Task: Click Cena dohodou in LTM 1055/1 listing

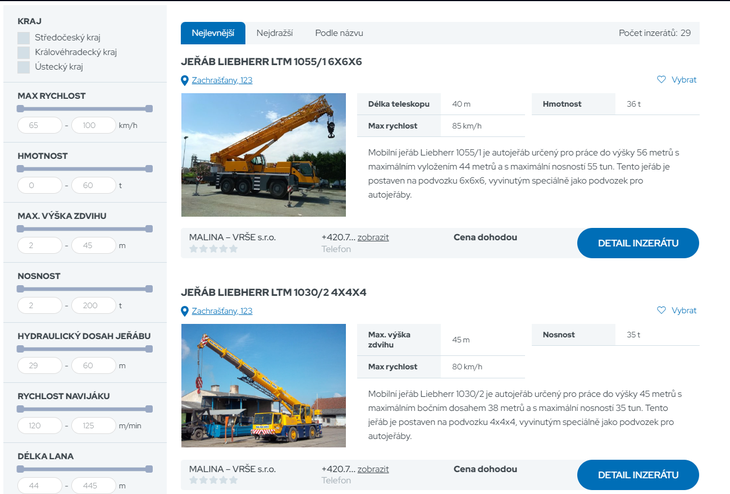Action: point(485,237)
